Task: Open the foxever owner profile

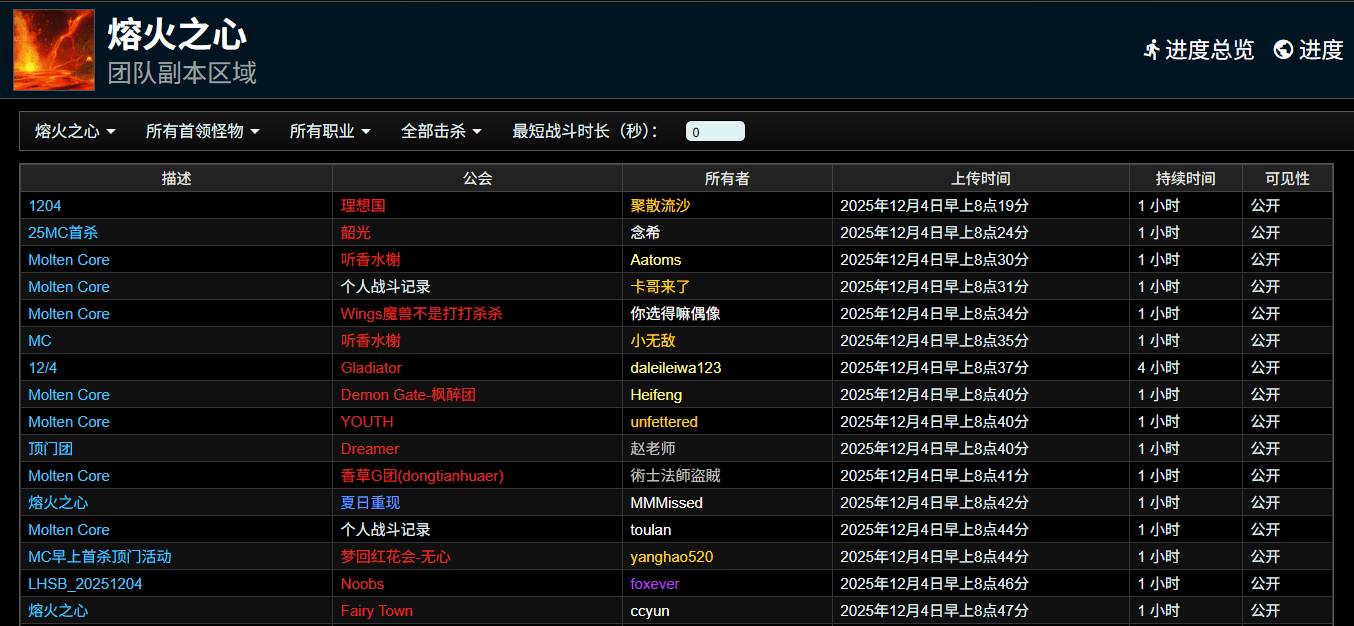Action: pyautogui.click(x=654, y=584)
